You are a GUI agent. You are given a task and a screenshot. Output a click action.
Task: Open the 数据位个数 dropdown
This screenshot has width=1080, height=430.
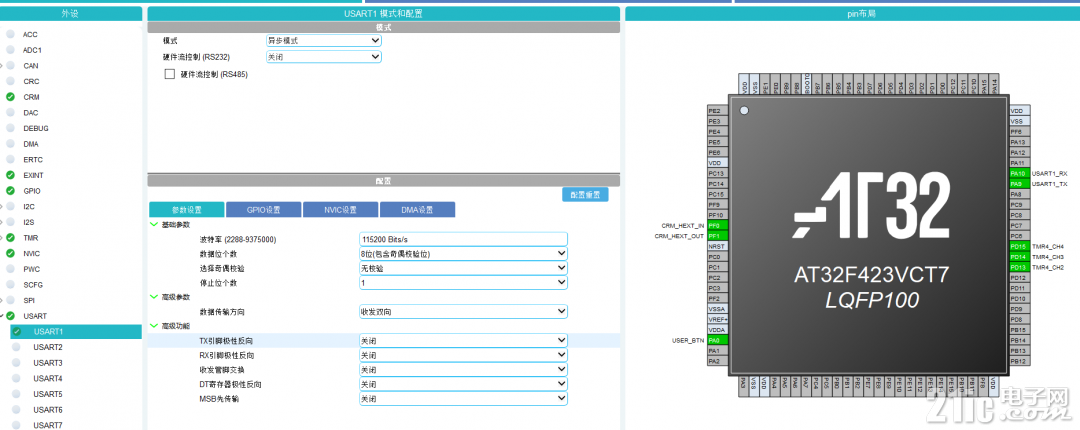[x=464, y=254]
